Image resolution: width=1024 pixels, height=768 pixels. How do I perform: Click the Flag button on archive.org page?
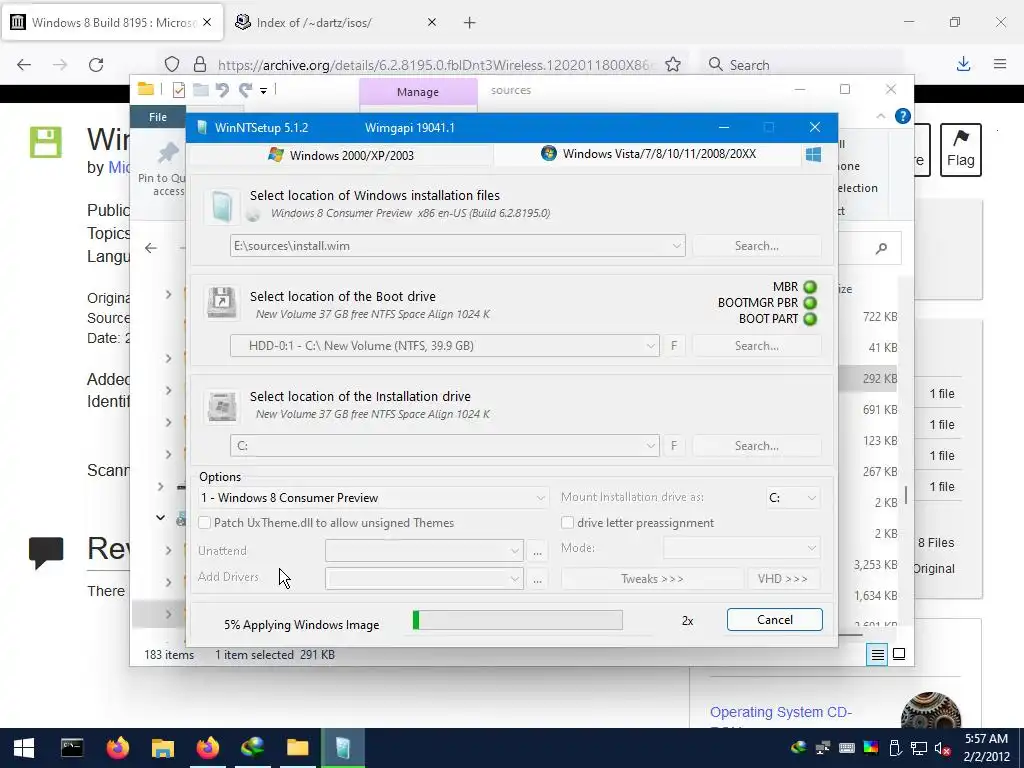(x=961, y=150)
